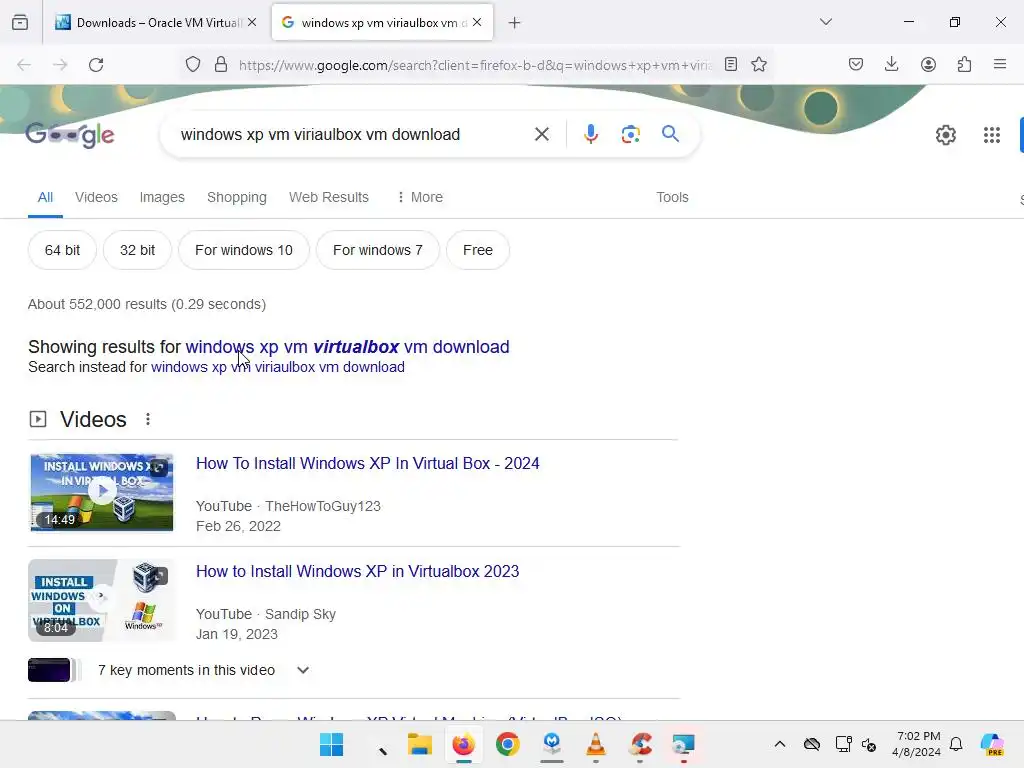Image resolution: width=1024 pixels, height=768 pixels.
Task: Open the Windows Start menu
Action: pos(332,744)
